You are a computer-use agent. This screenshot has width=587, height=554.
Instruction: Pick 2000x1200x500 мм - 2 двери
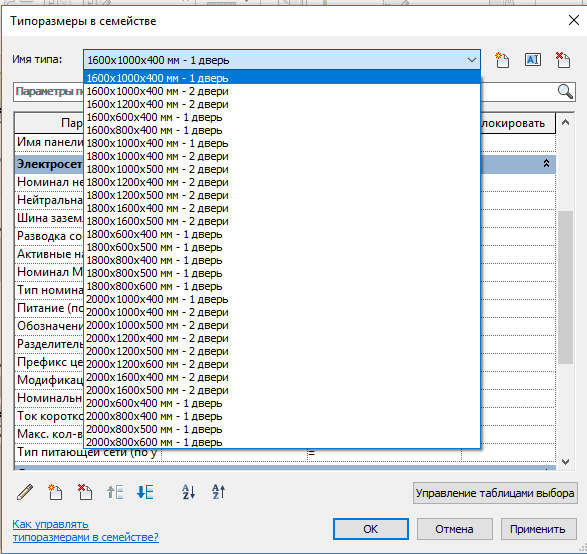click(x=282, y=351)
